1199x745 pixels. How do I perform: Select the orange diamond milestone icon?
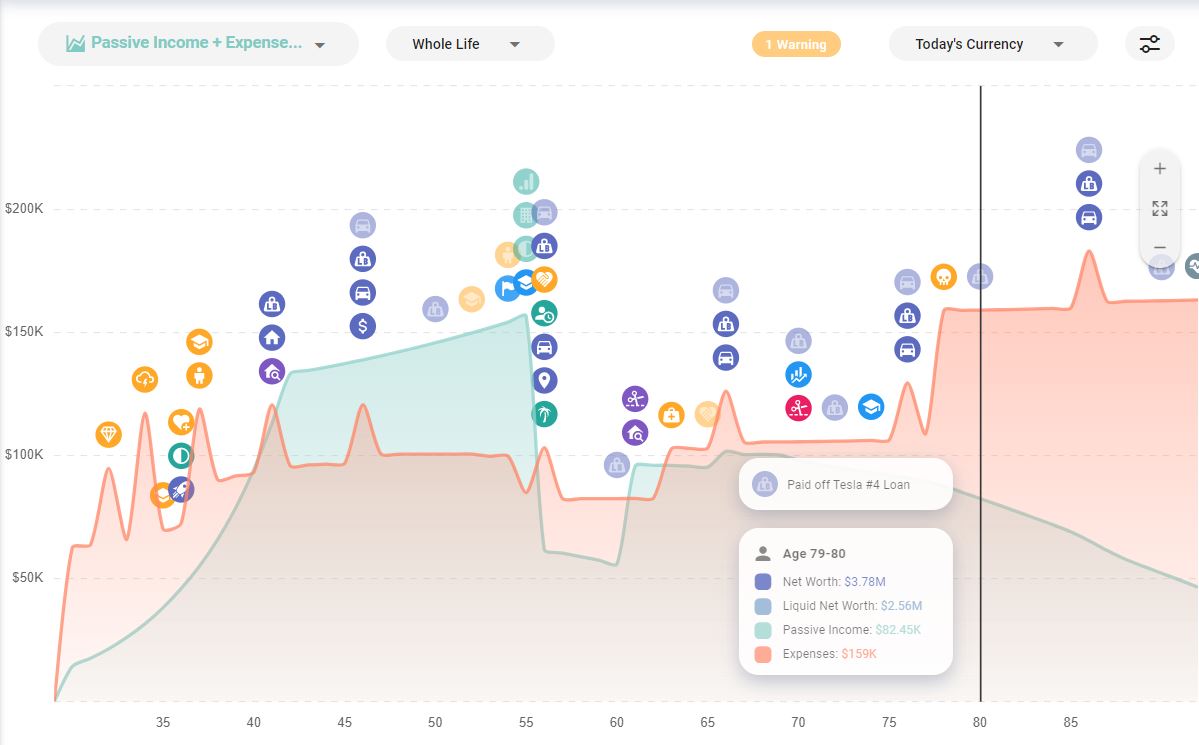pos(109,435)
